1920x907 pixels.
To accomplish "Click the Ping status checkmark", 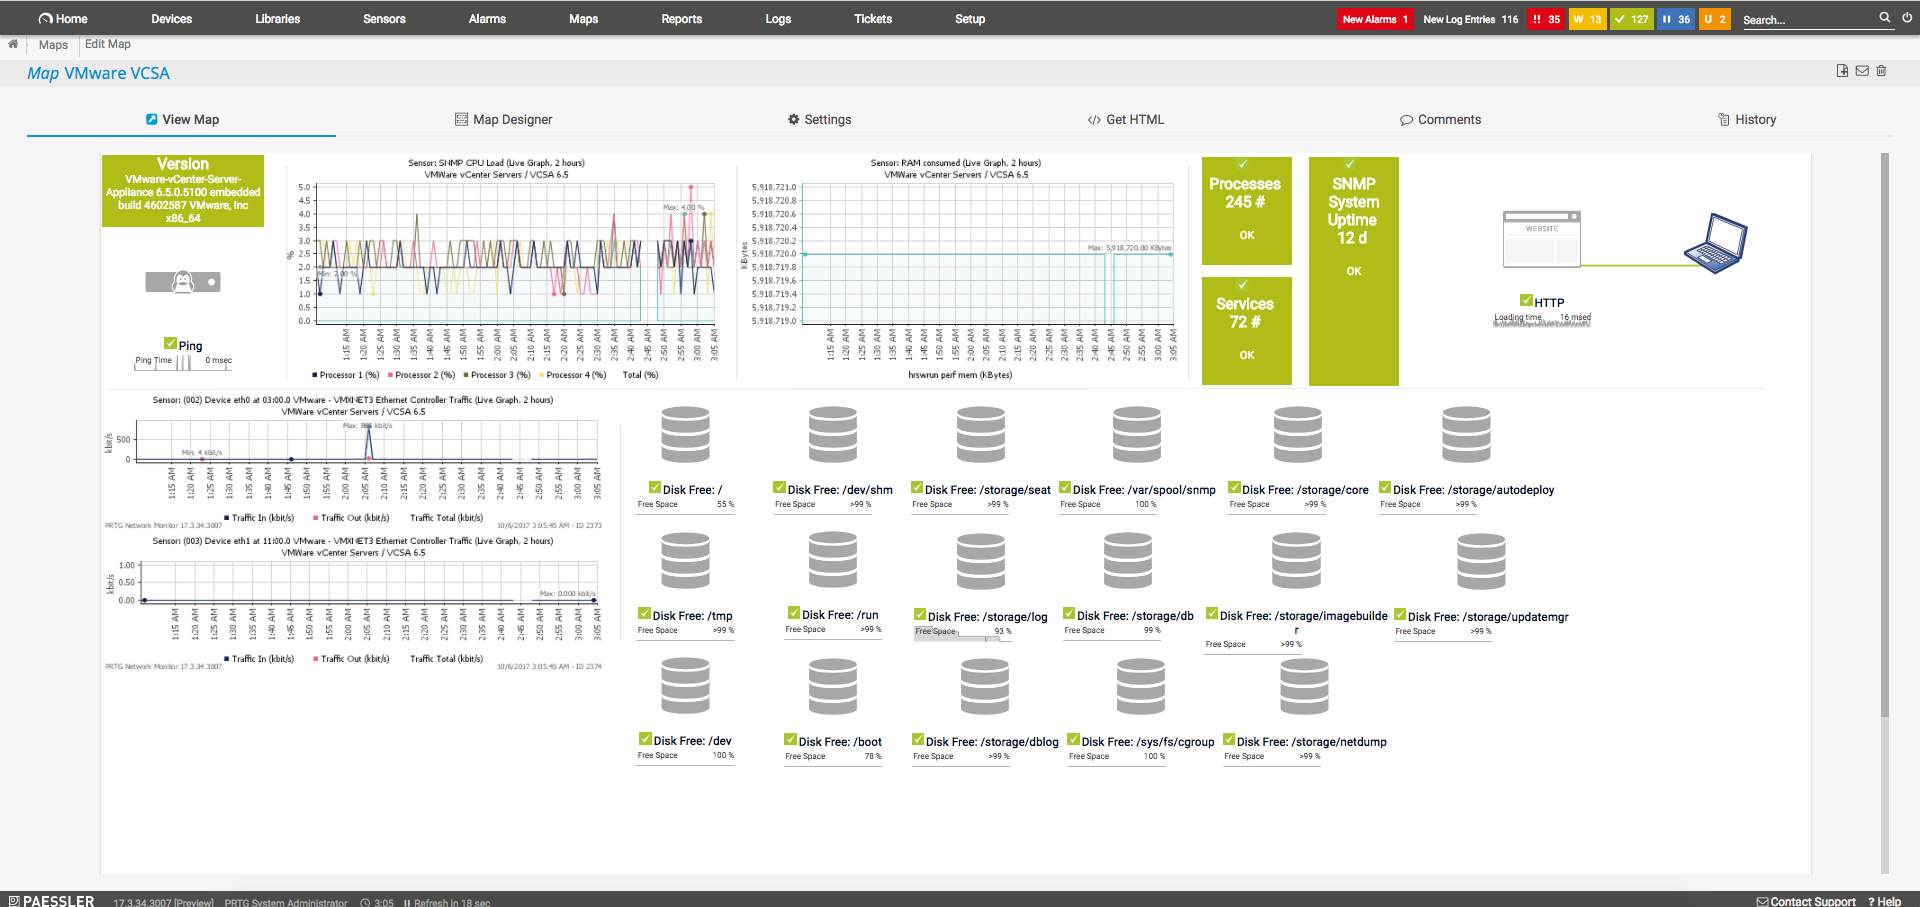I will tap(171, 343).
